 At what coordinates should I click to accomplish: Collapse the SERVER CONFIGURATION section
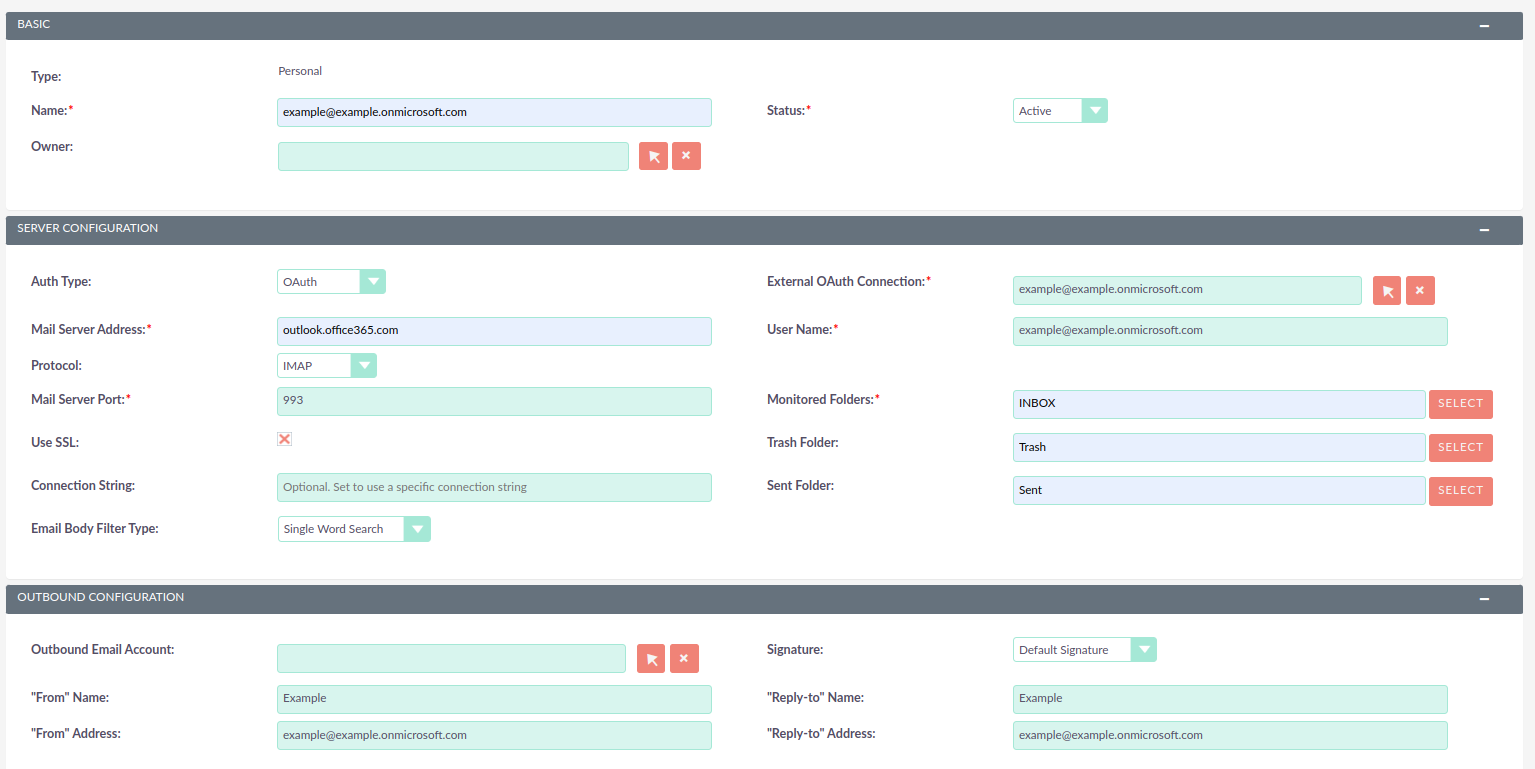pos(1484,229)
